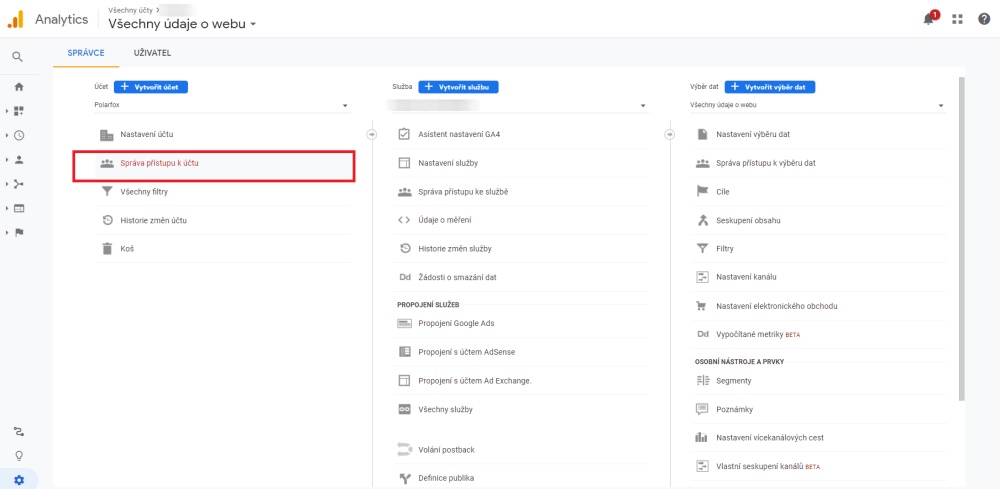Click the Nastavení účtu building icon

click(107, 135)
